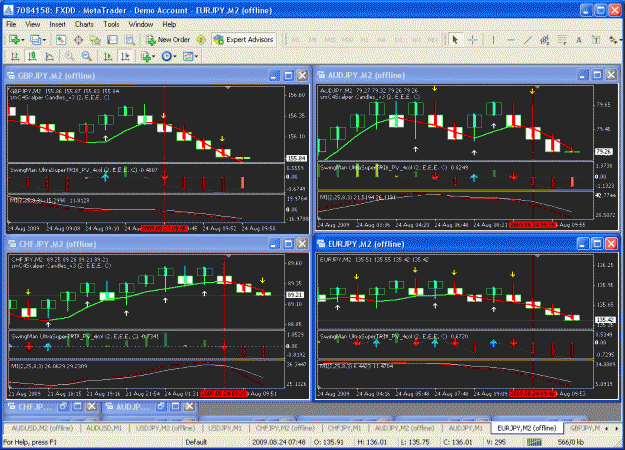Screen dimensions: 625x450
Task: Switch chart display to Line Chart
Action: (49, 56)
